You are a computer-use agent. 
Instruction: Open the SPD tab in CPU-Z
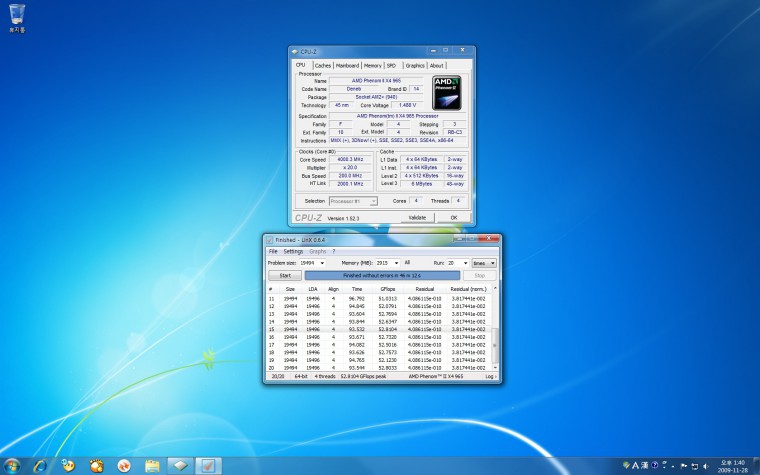coord(391,65)
